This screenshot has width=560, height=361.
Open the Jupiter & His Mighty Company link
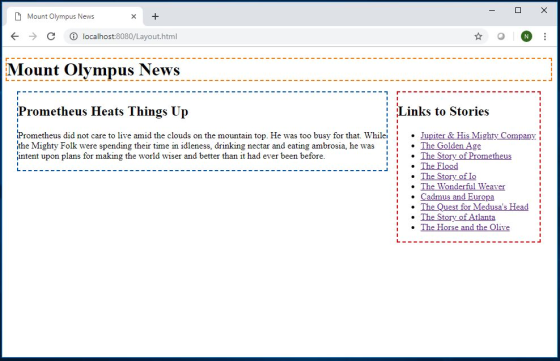(x=478, y=136)
